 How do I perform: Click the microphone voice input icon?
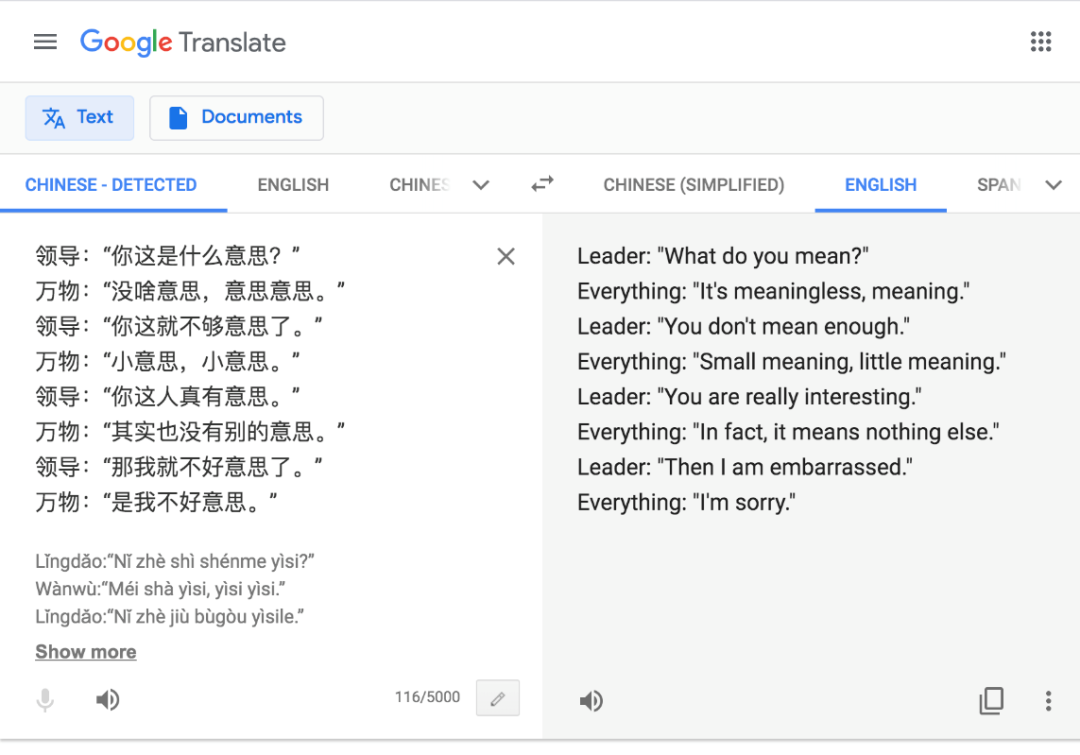pyautogui.click(x=45, y=700)
